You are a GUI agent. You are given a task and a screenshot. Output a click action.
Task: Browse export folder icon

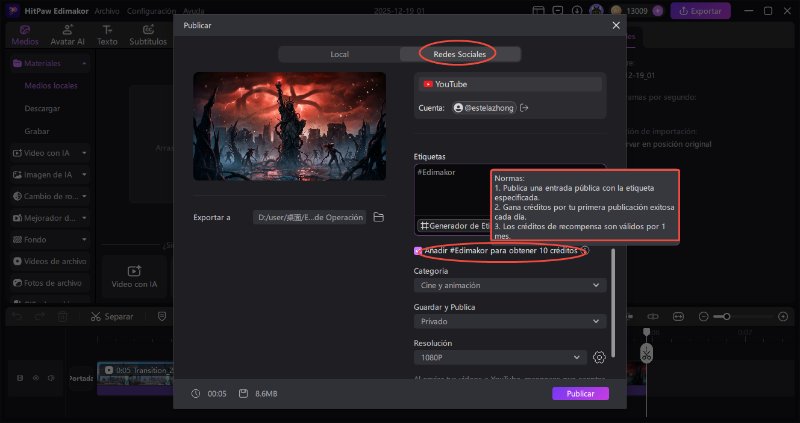(x=379, y=217)
